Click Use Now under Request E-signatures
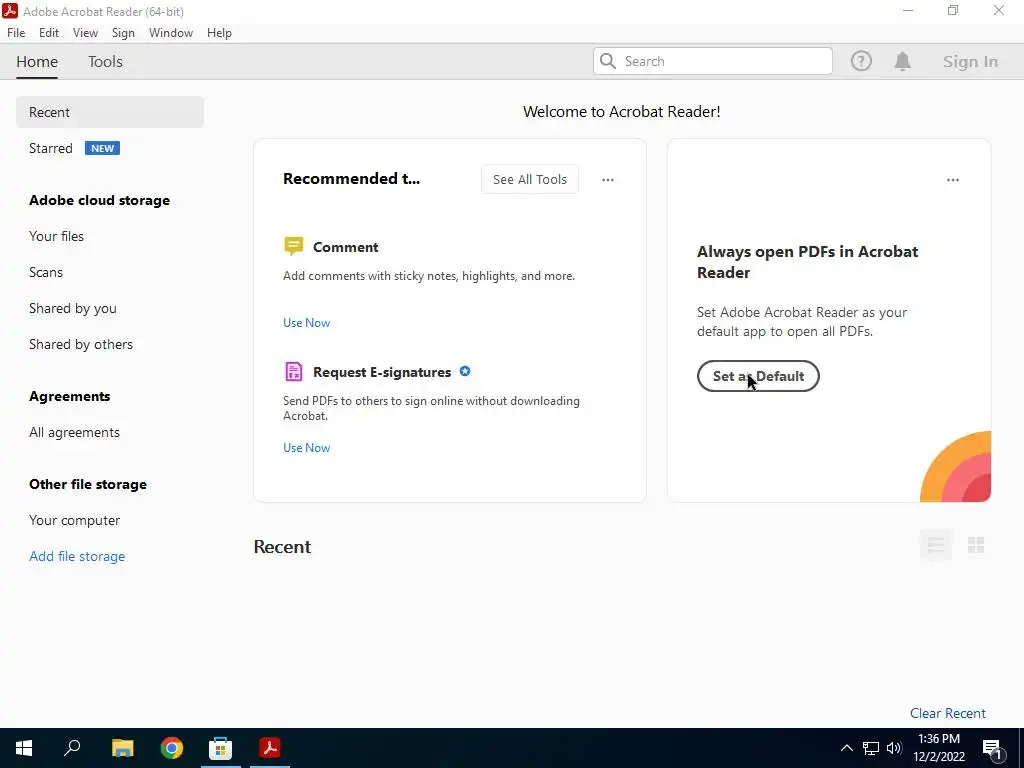Screen dimensions: 1024x768 pyautogui.click(x=306, y=447)
